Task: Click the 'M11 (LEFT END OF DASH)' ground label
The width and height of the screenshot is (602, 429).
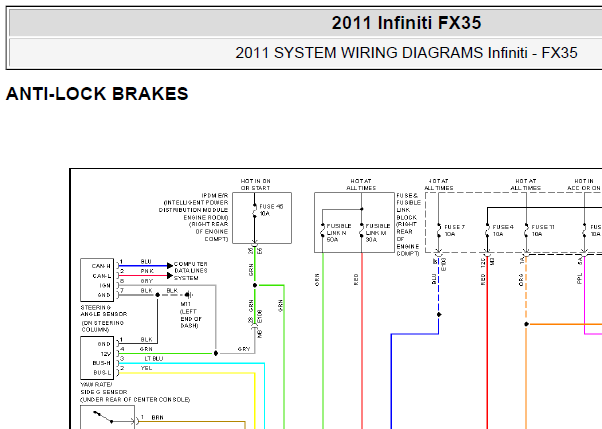Action: [x=190, y=315]
